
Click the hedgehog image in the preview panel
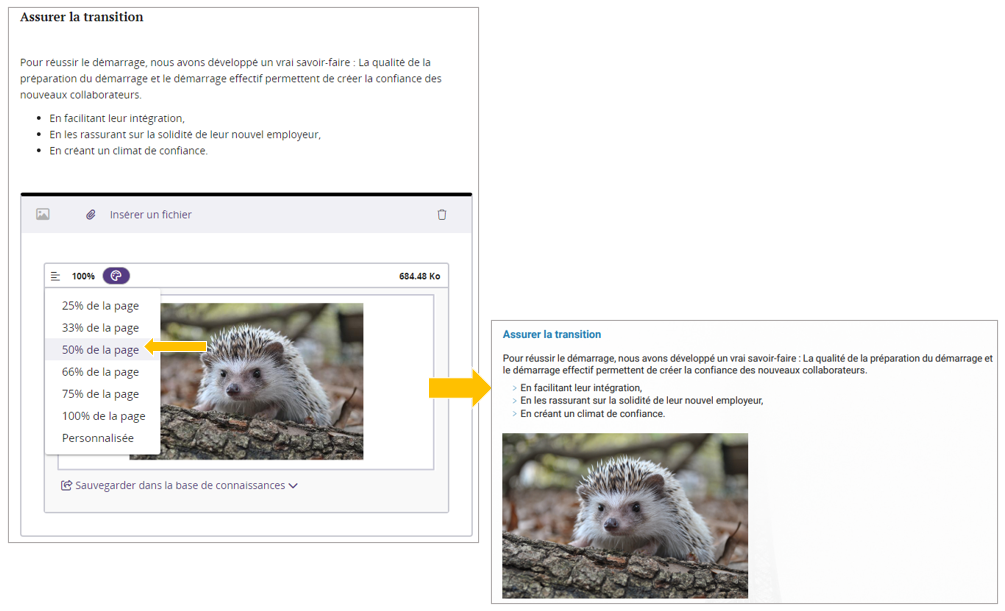[624, 515]
